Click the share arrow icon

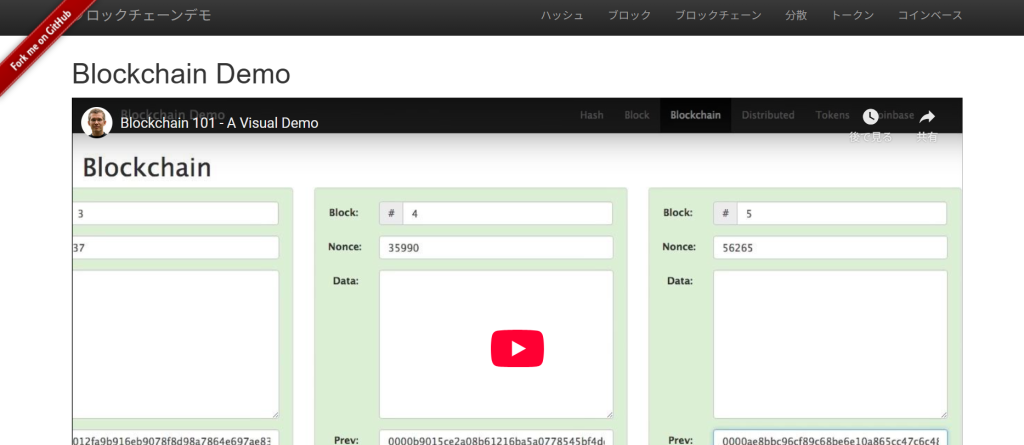coord(927,117)
